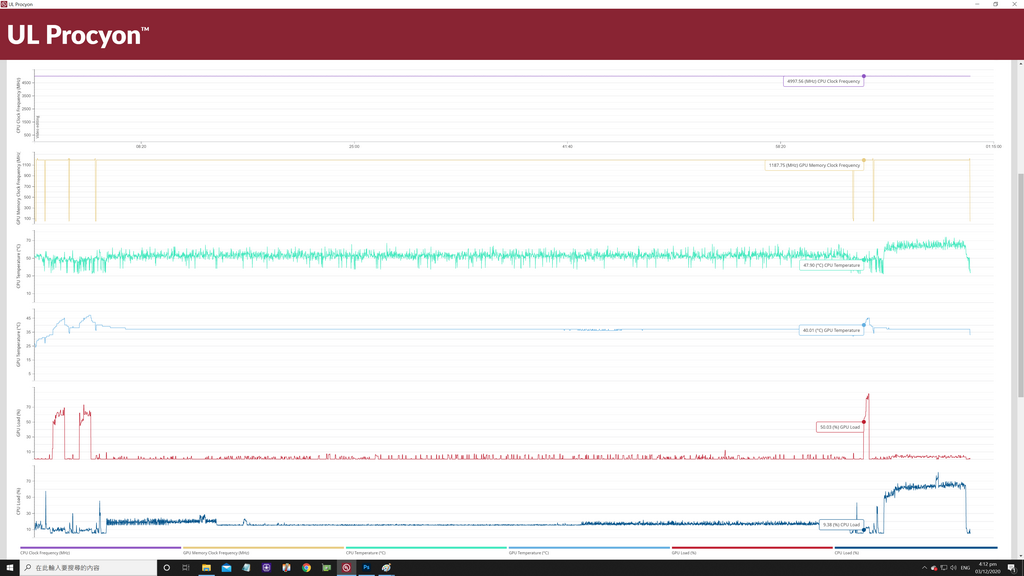This screenshot has width=1024, height=576.
Task: Switch the ENG input language indicator
Action: 965,568
